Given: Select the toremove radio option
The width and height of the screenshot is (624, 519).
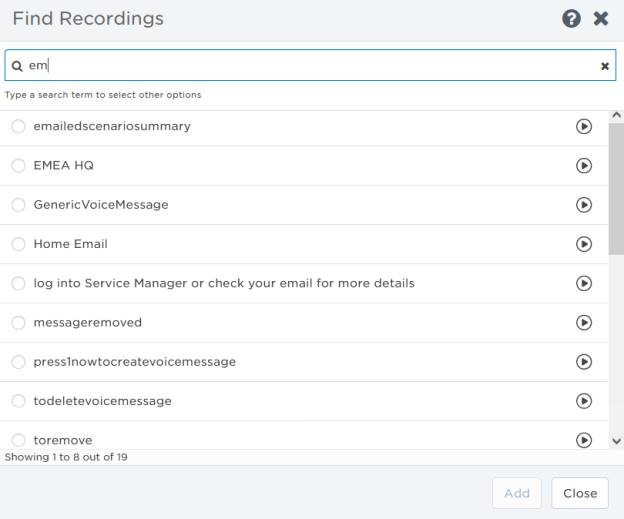Looking at the screenshot, I should click(18, 440).
